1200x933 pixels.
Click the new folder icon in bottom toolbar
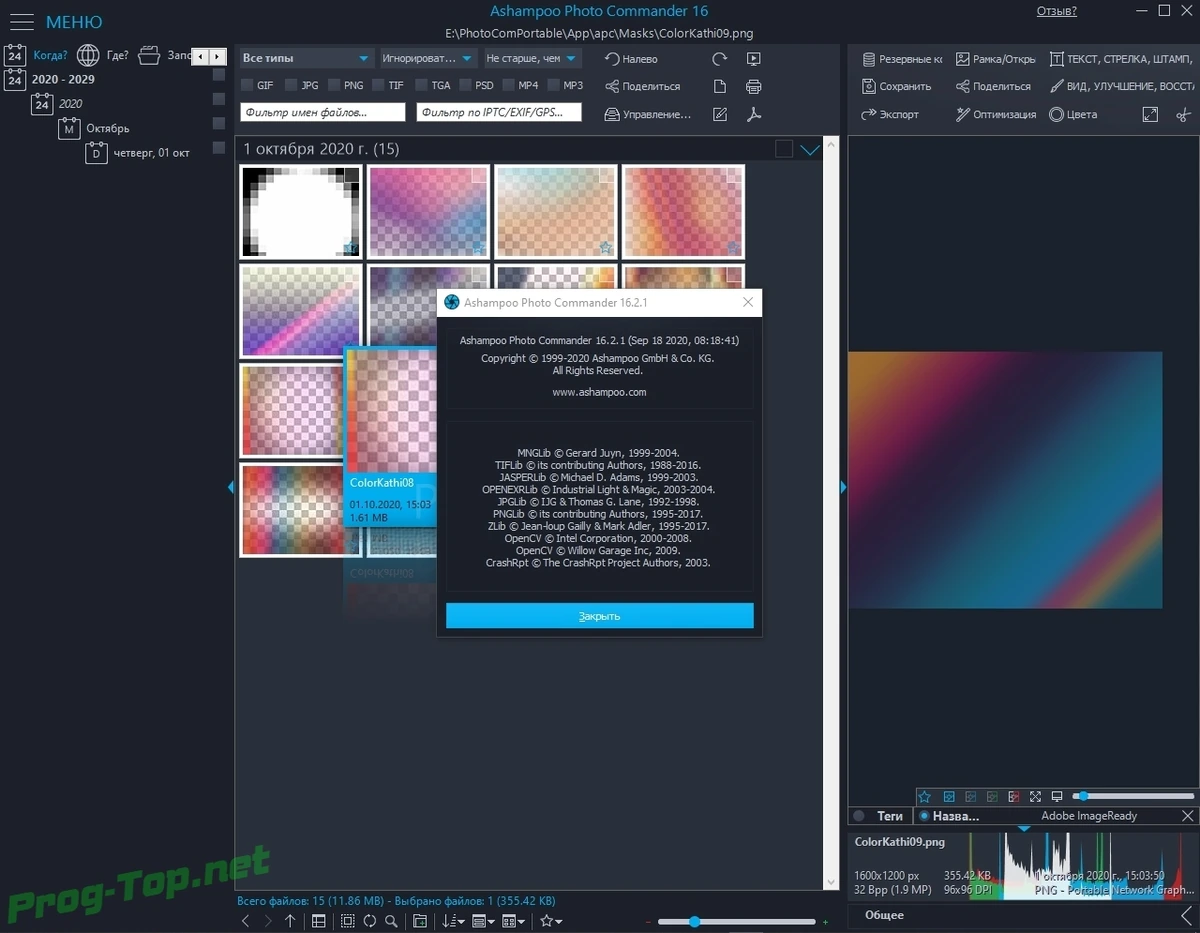[x=420, y=921]
